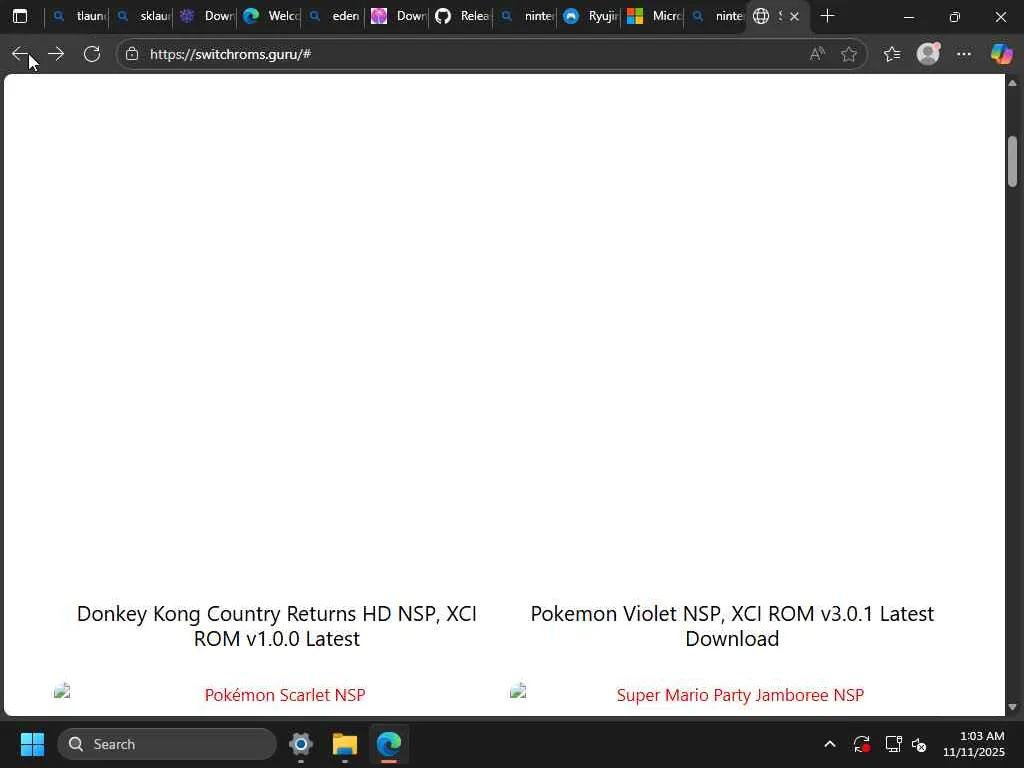Click the scrollbar up arrow

click(x=1012, y=83)
